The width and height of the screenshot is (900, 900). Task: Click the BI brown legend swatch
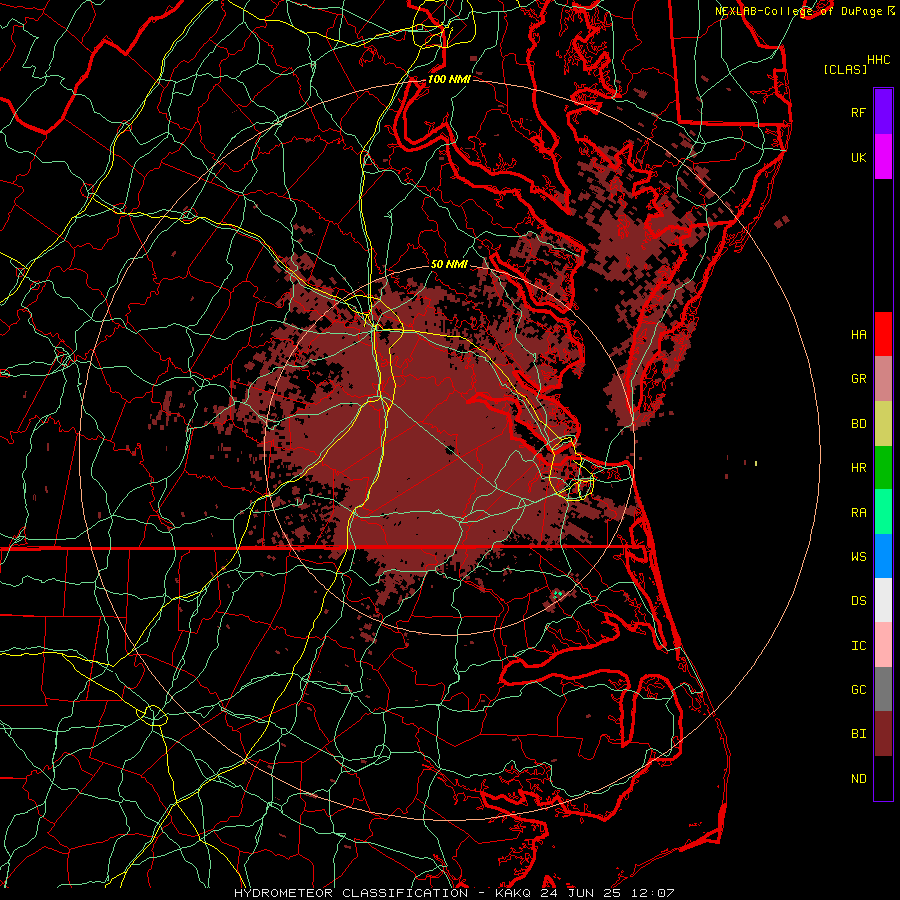pyautogui.click(x=883, y=734)
